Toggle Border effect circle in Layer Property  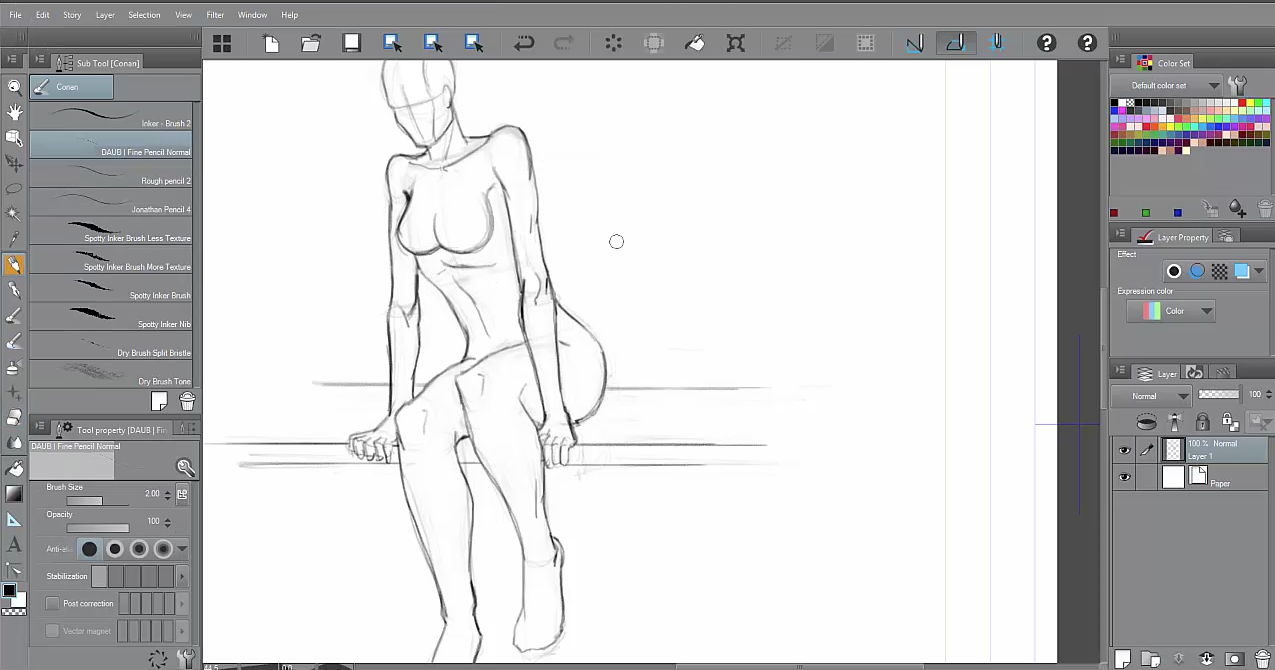[x=1174, y=271]
